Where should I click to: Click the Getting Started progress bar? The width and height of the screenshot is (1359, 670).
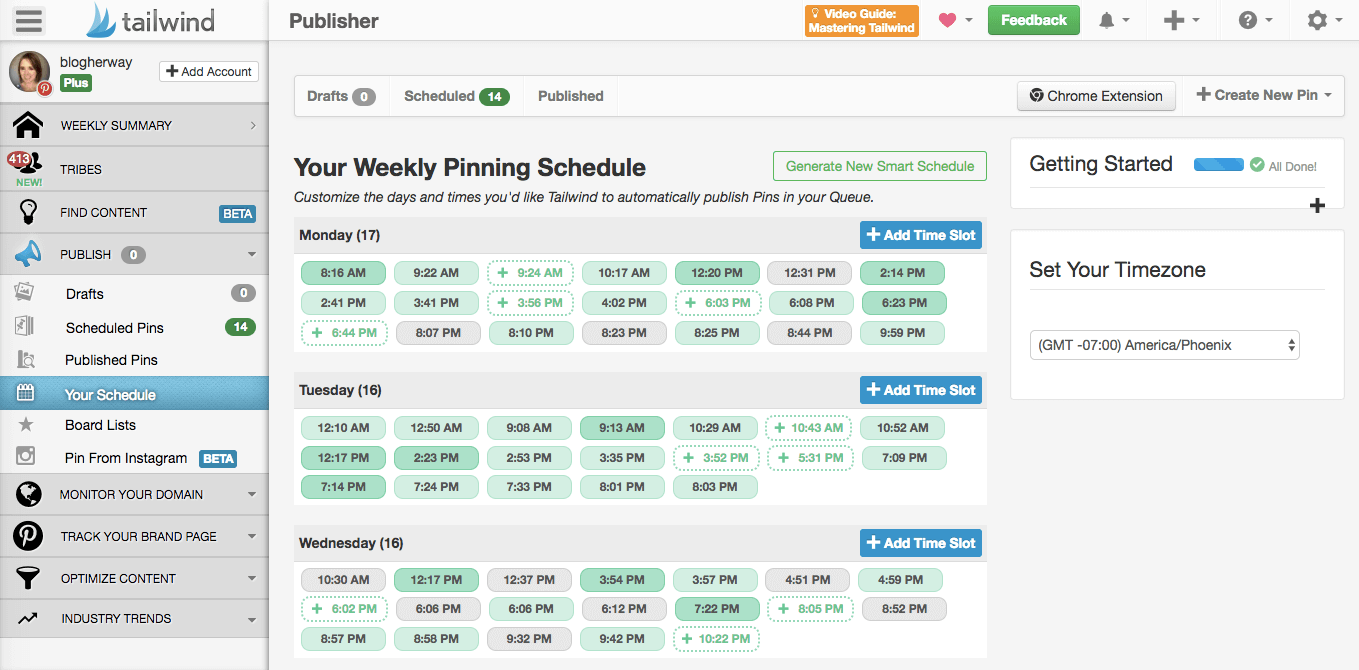[1218, 165]
